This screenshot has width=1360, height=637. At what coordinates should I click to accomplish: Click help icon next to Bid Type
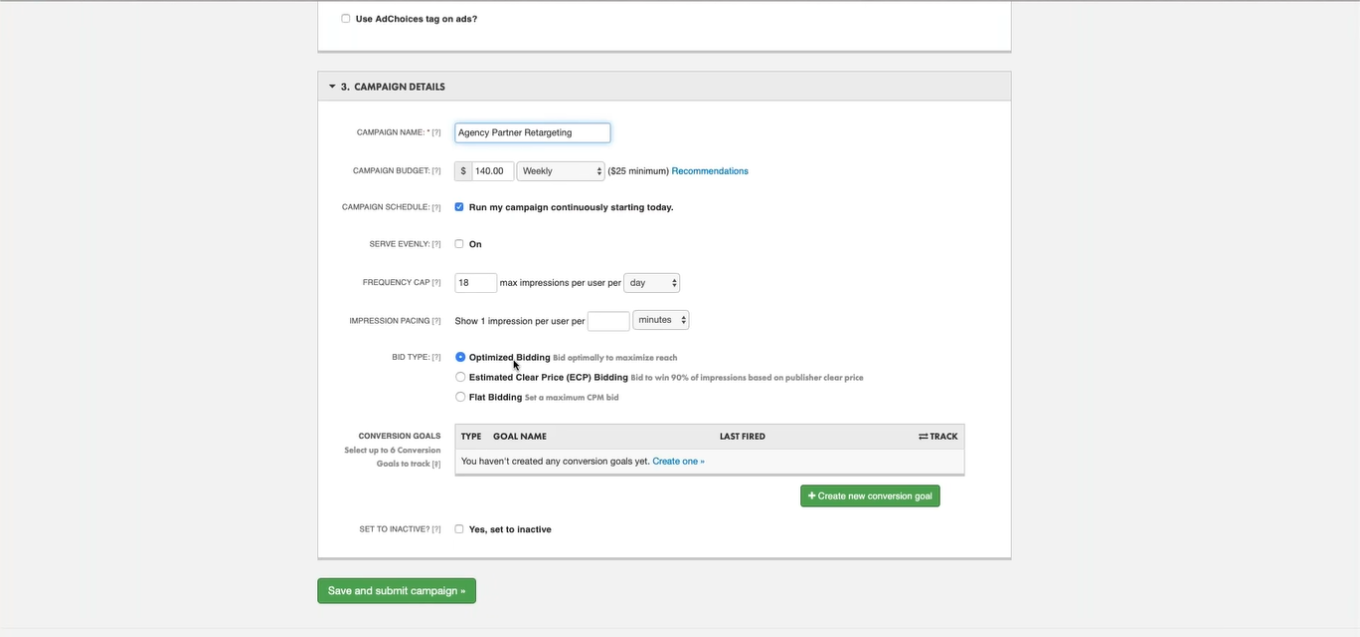pyautogui.click(x=436, y=357)
